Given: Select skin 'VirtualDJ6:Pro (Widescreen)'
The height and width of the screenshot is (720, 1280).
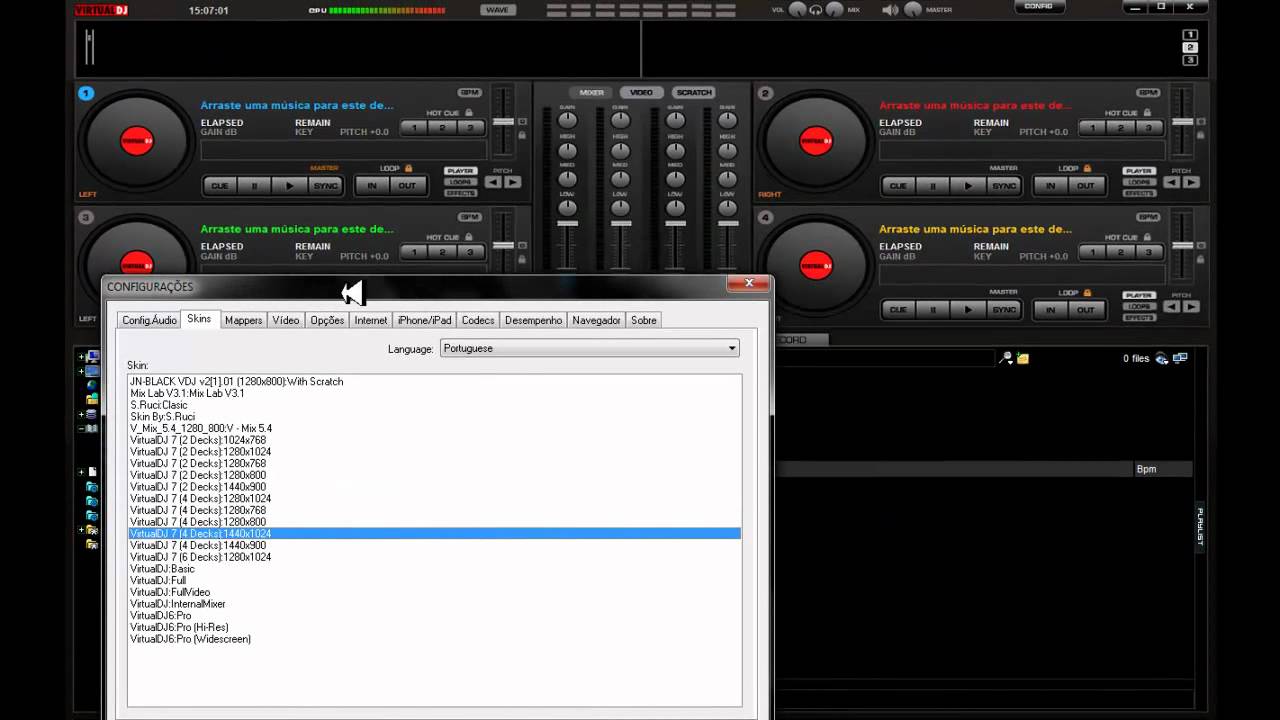Looking at the screenshot, I should pyautogui.click(x=435, y=639).
